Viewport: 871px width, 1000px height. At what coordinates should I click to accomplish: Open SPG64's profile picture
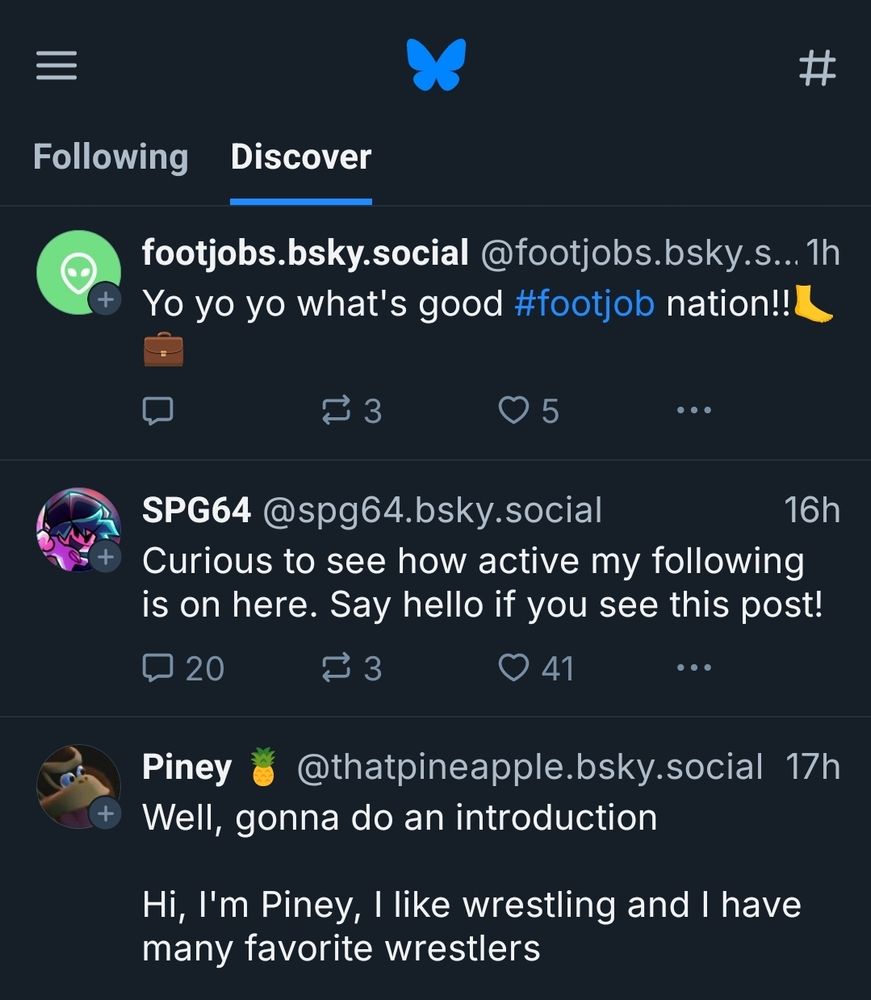(77, 529)
